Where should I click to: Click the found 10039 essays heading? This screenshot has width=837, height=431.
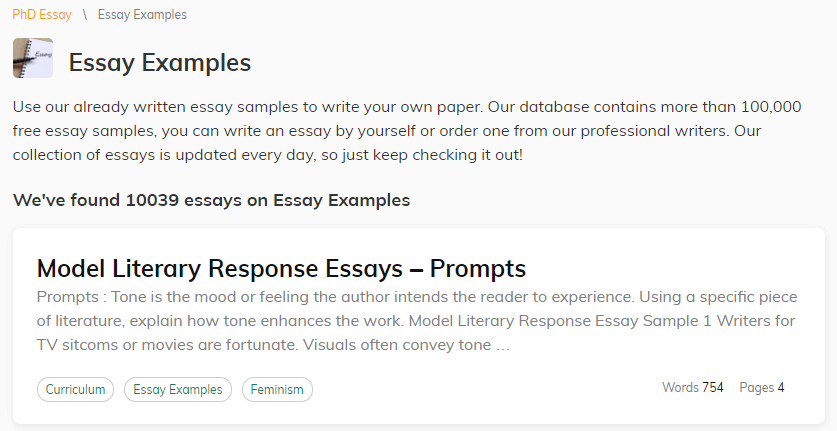coord(211,200)
